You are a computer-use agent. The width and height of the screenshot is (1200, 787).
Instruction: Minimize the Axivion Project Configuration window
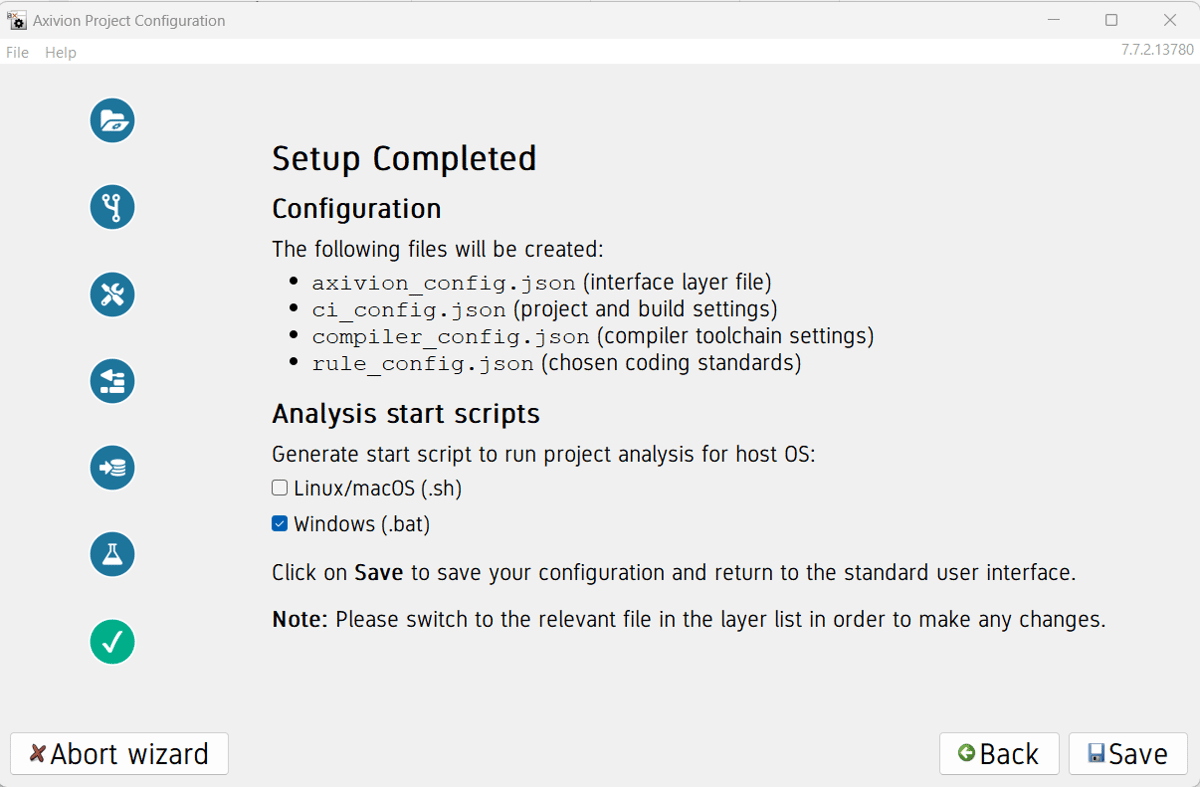[x=1053, y=20]
